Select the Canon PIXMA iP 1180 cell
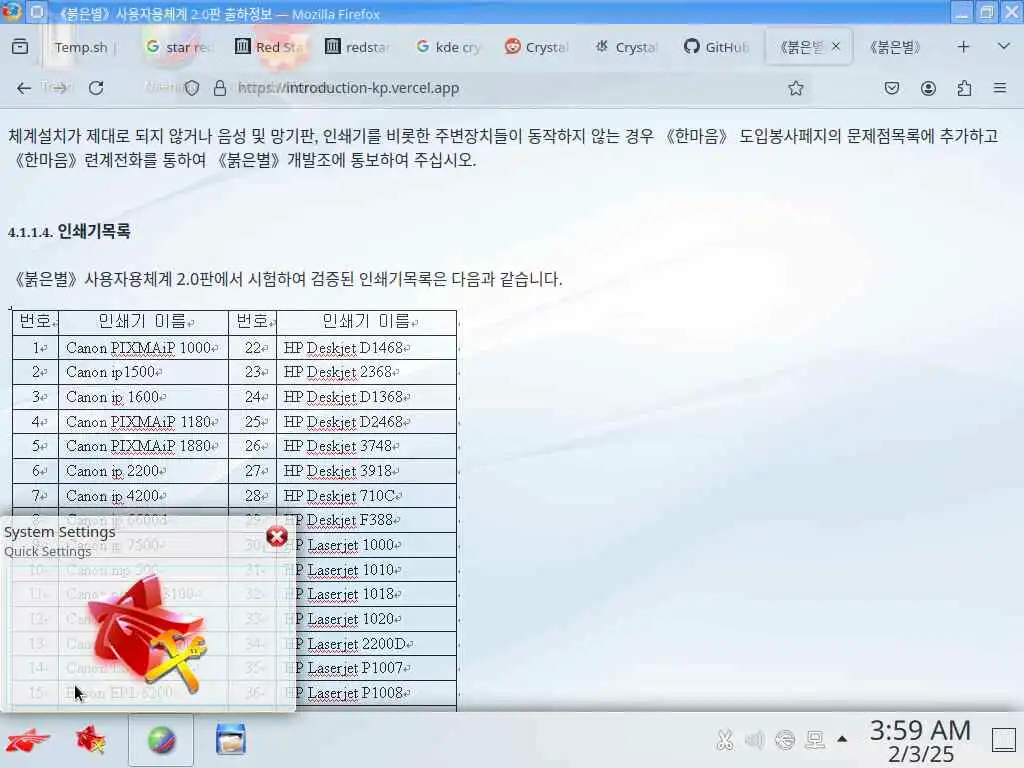The height and width of the screenshot is (768, 1024). click(x=144, y=422)
